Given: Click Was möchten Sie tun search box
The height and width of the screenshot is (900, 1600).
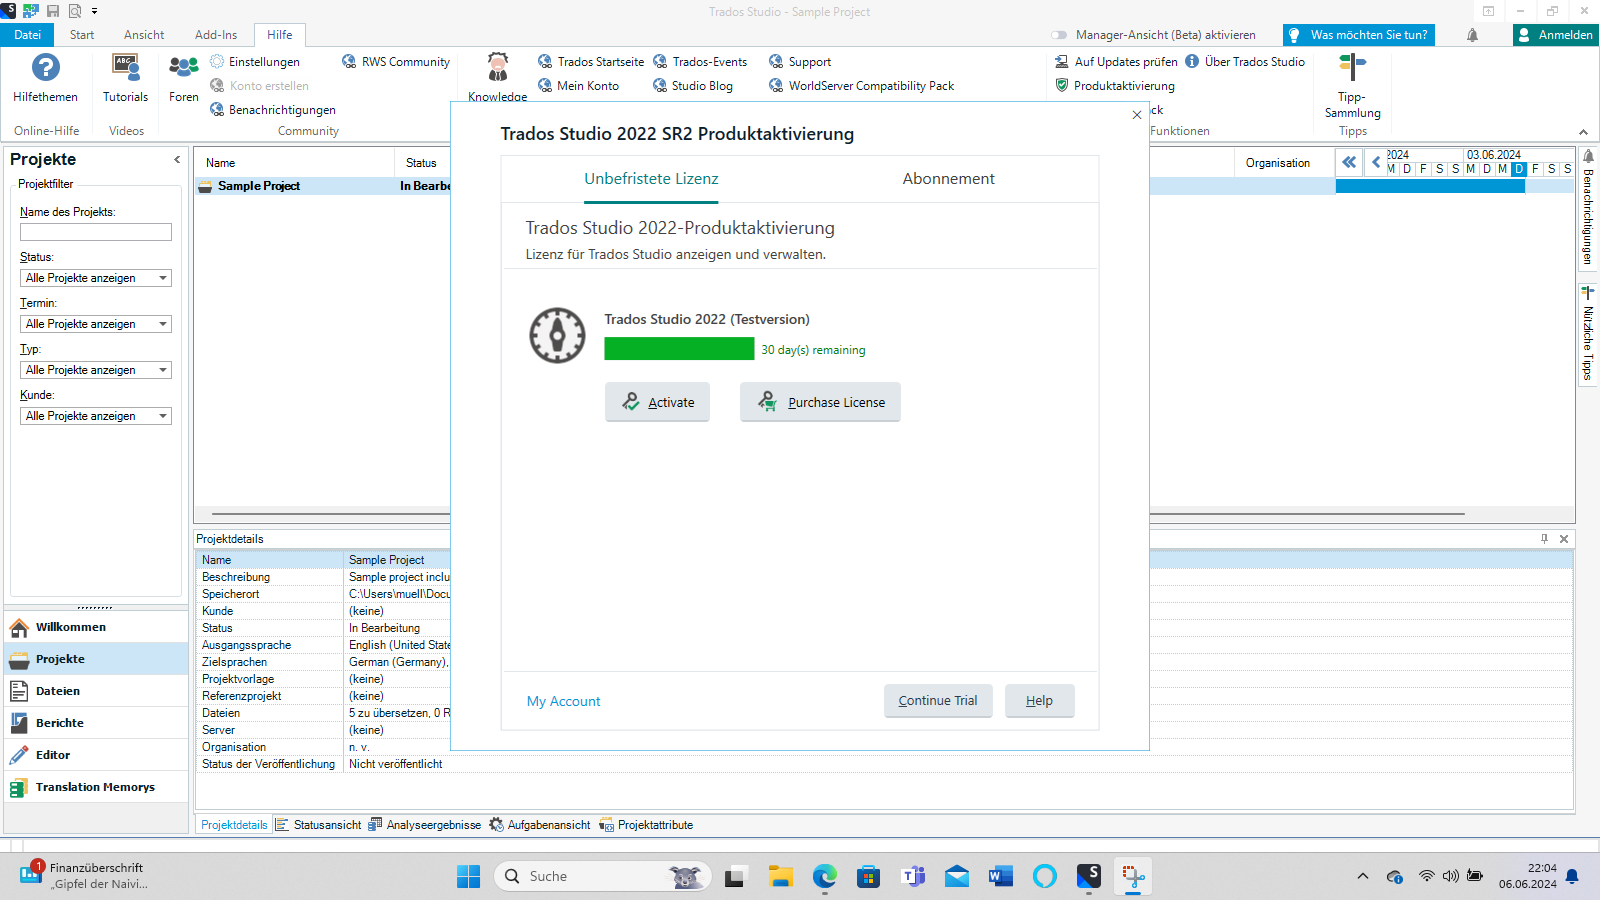Looking at the screenshot, I should pos(1359,35).
